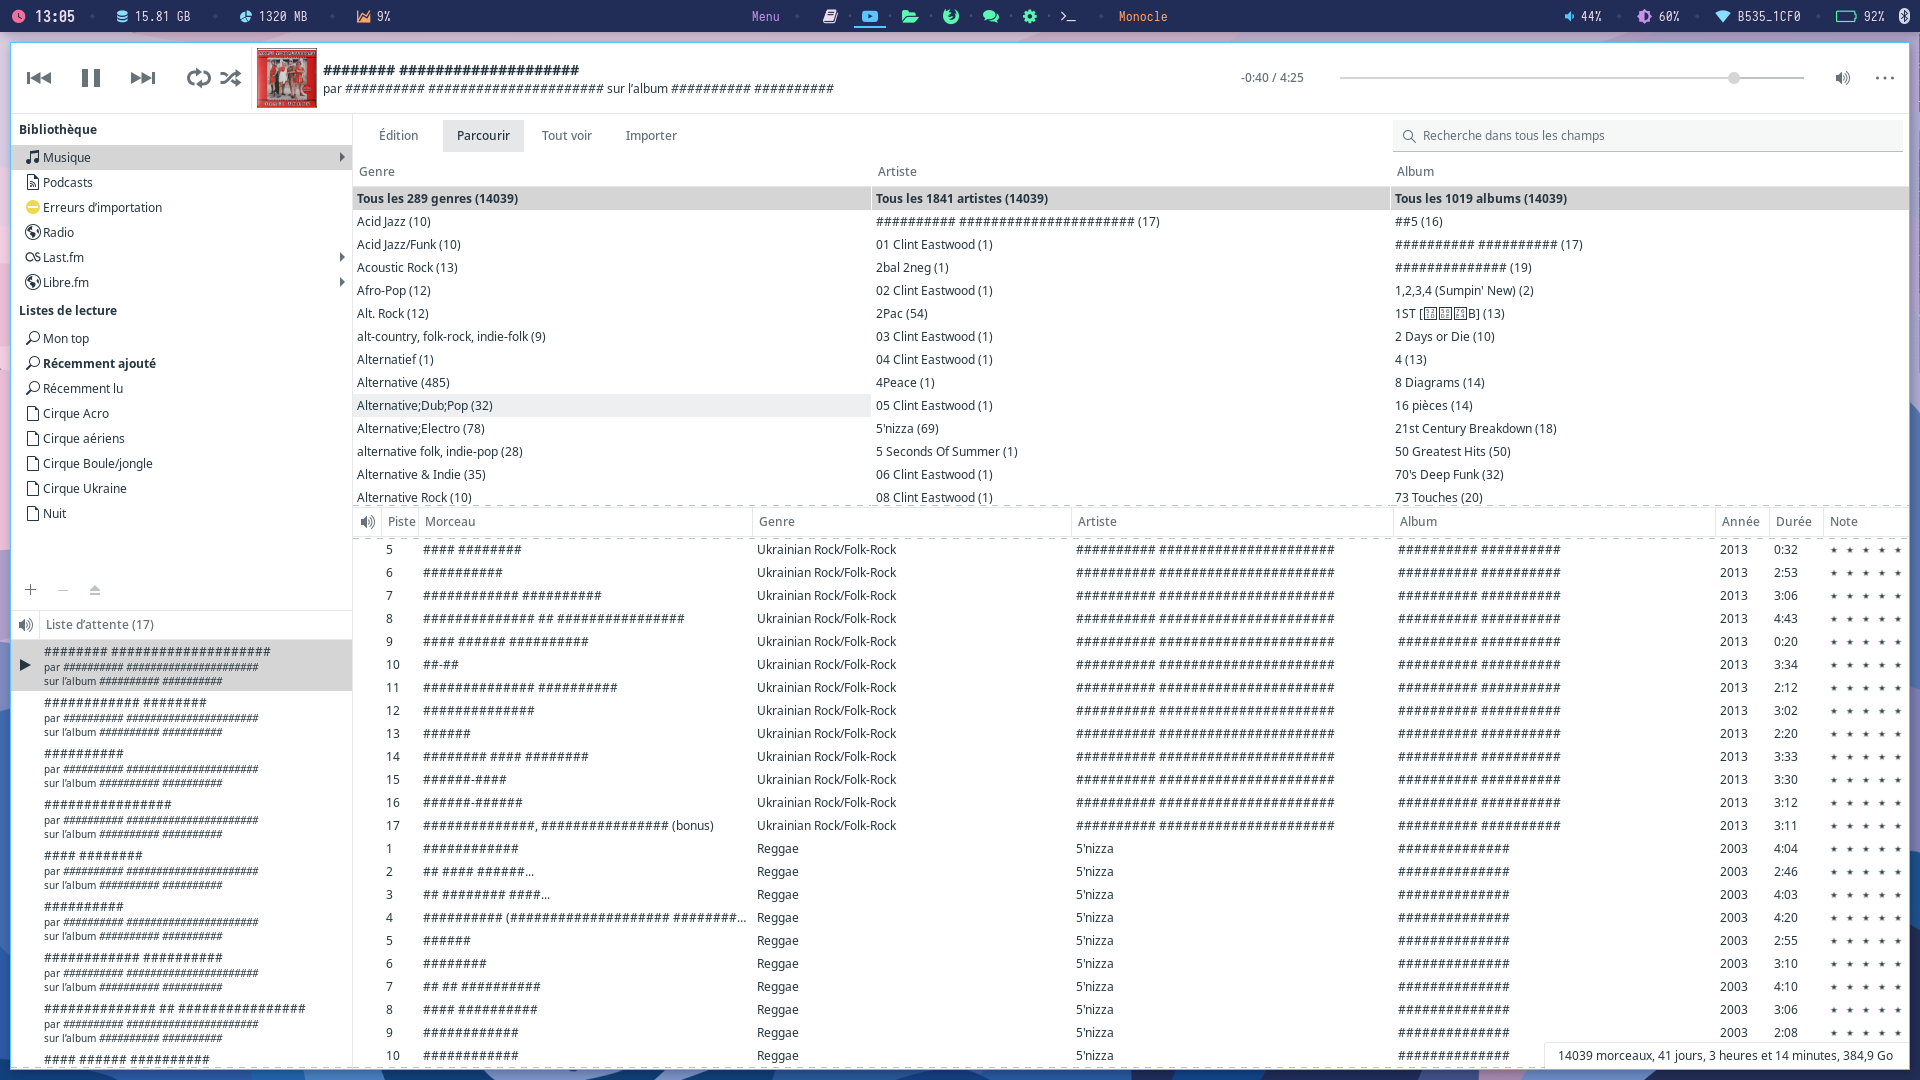Add a new playlist with plus icon

tap(31, 590)
